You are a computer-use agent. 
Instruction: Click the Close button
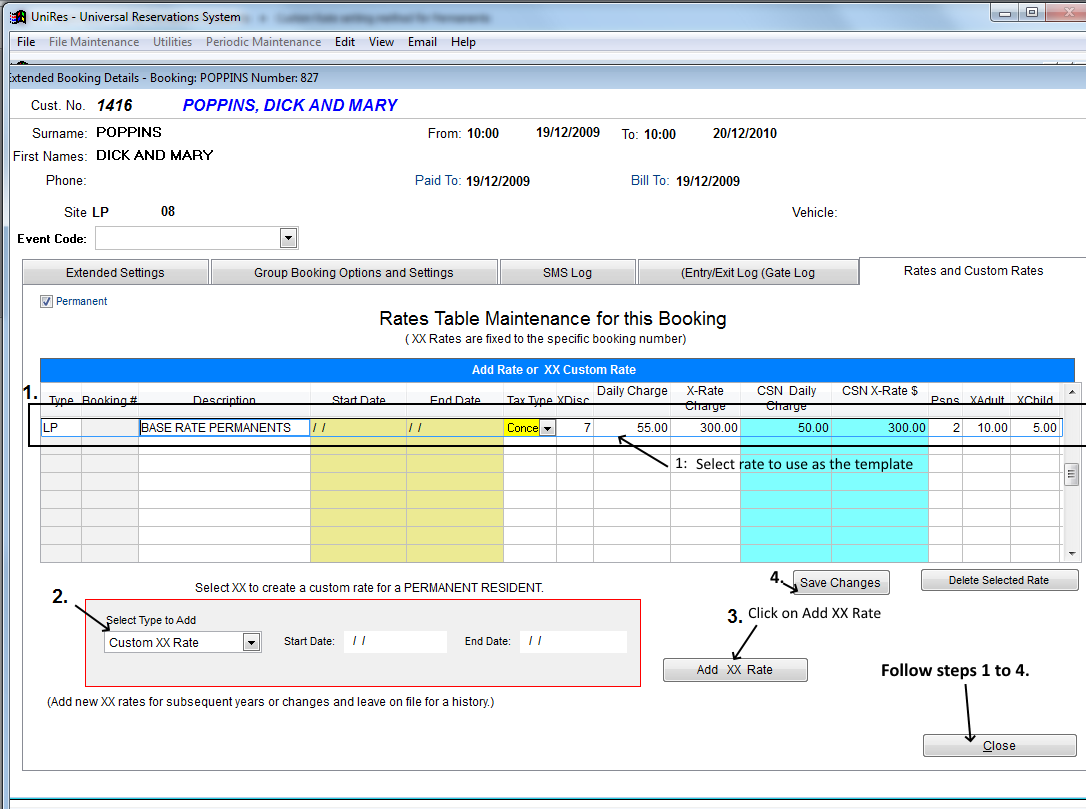[999, 745]
